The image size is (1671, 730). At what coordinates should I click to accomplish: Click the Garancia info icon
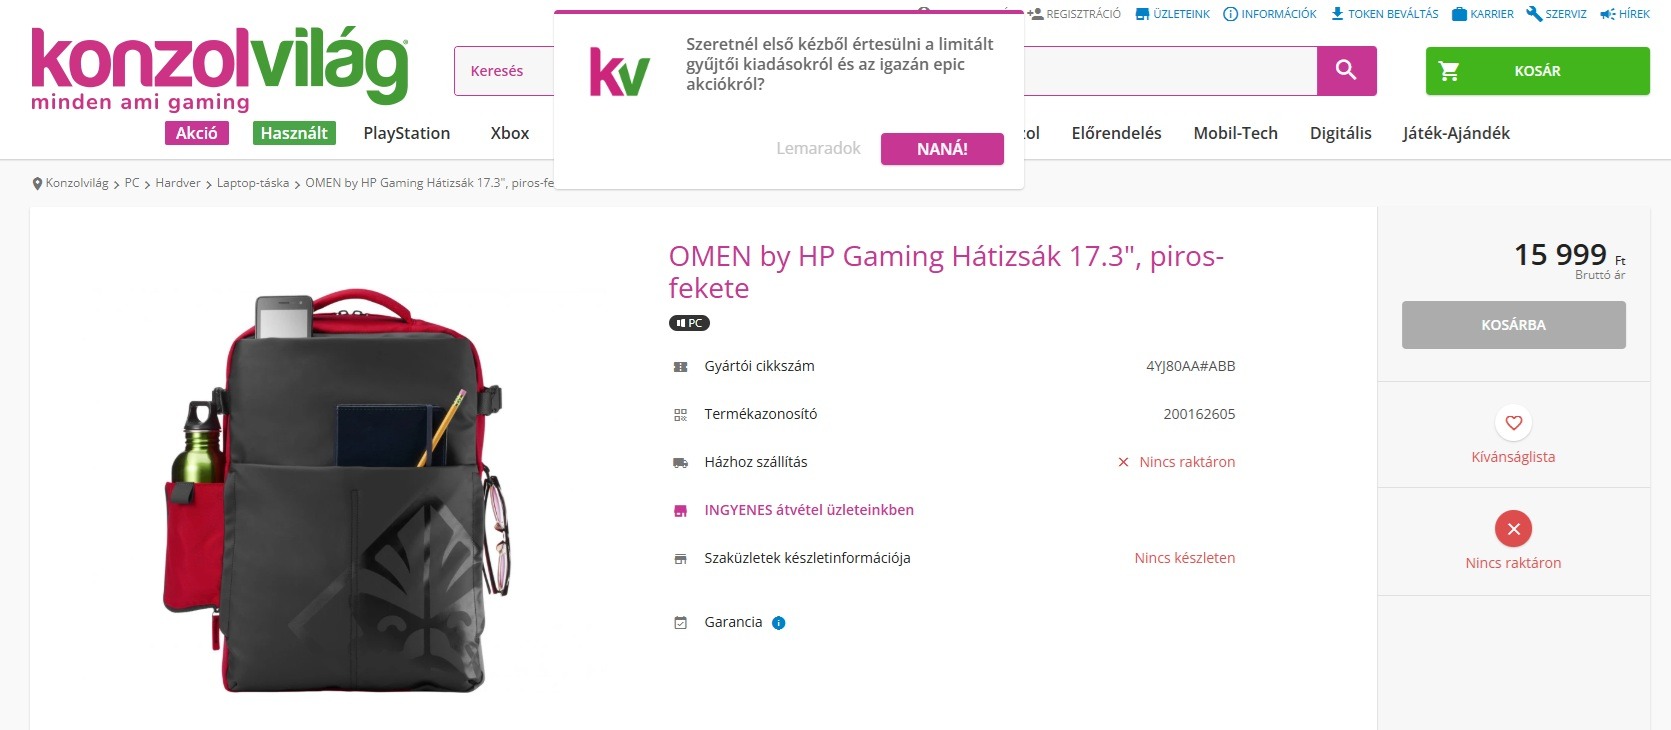coord(779,623)
